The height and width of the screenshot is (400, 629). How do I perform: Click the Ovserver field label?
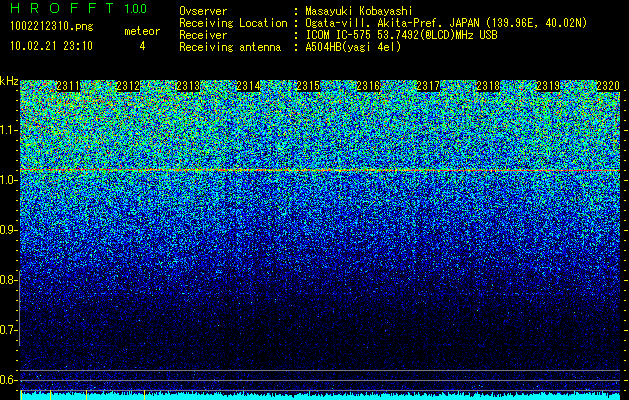tap(203, 12)
